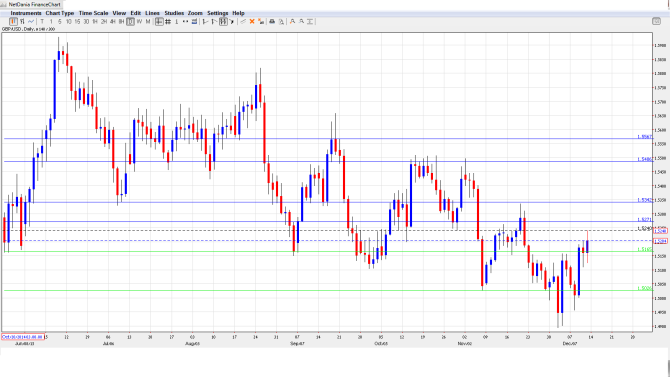670x377 pixels.
Task: Set time scale to 1H
Action: click(x=95, y=21)
